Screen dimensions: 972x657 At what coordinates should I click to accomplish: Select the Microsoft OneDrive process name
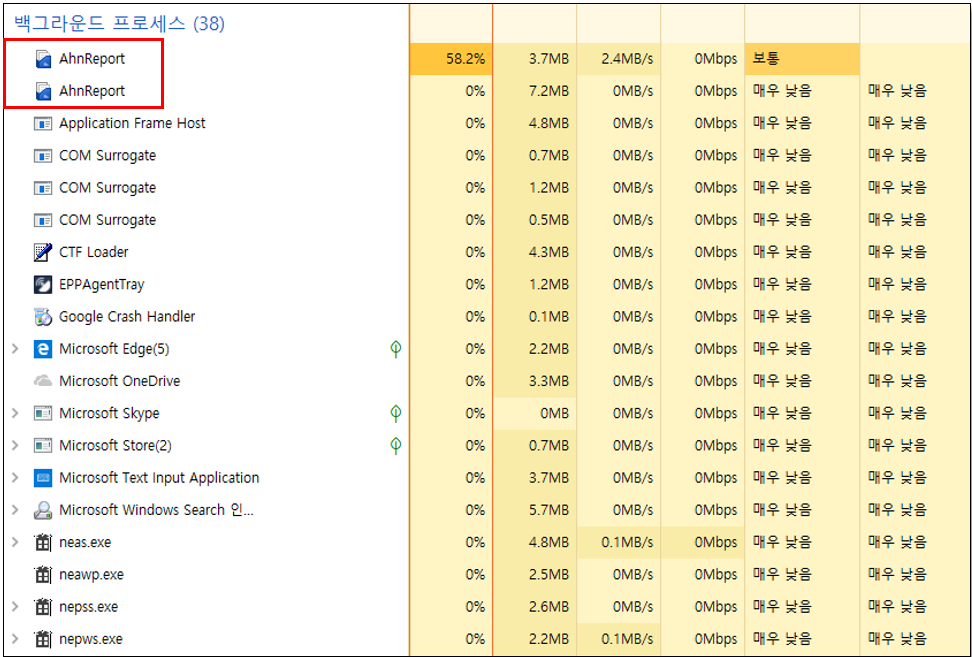pos(120,381)
